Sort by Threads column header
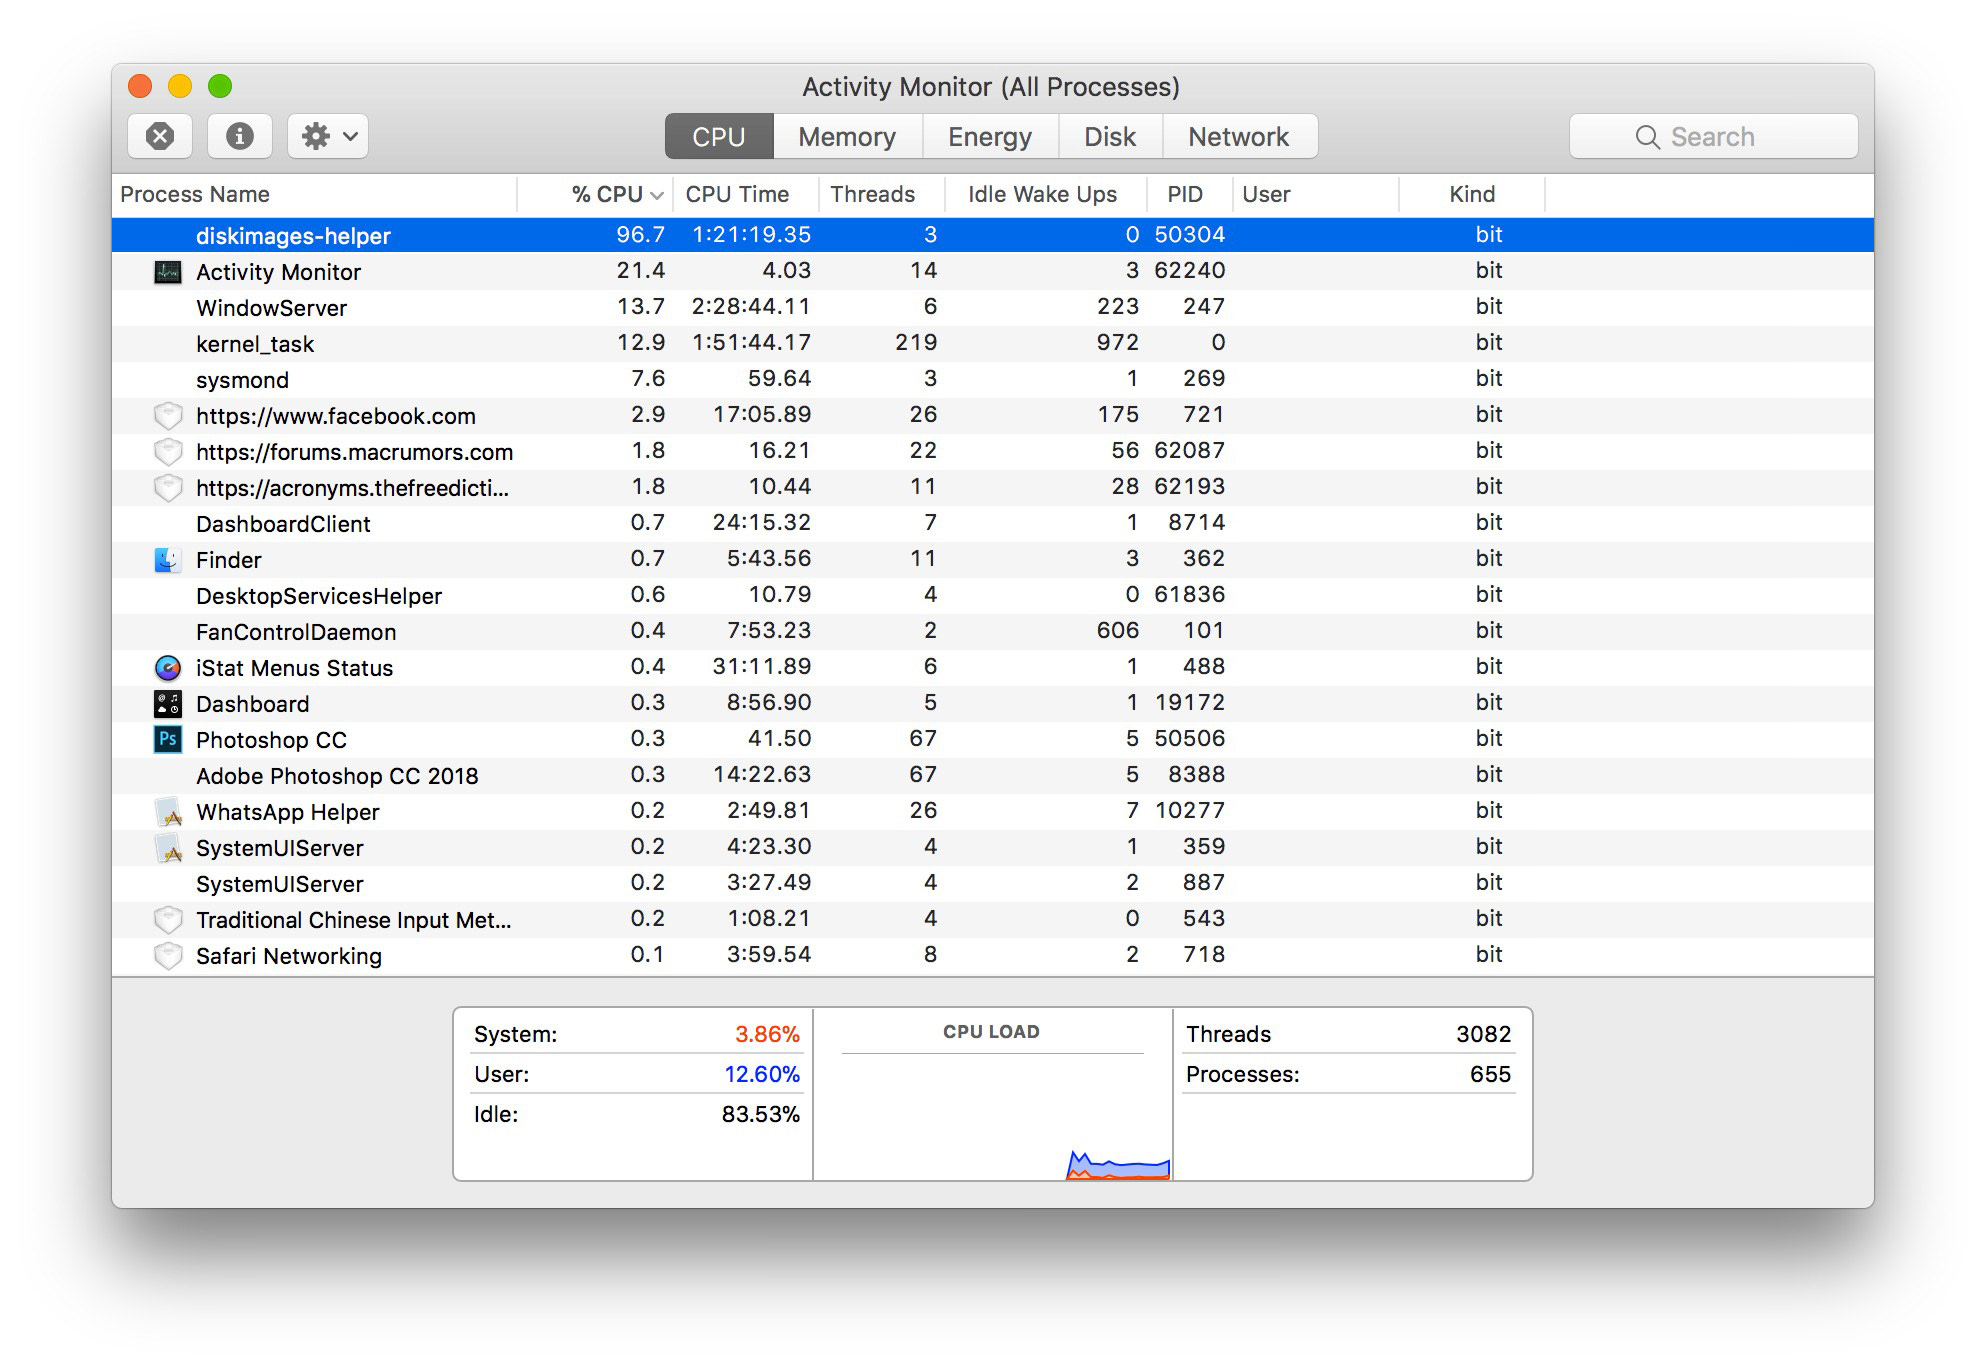Image resolution: width=1986 pixels, height=1368 pixels. coord(880,195)
